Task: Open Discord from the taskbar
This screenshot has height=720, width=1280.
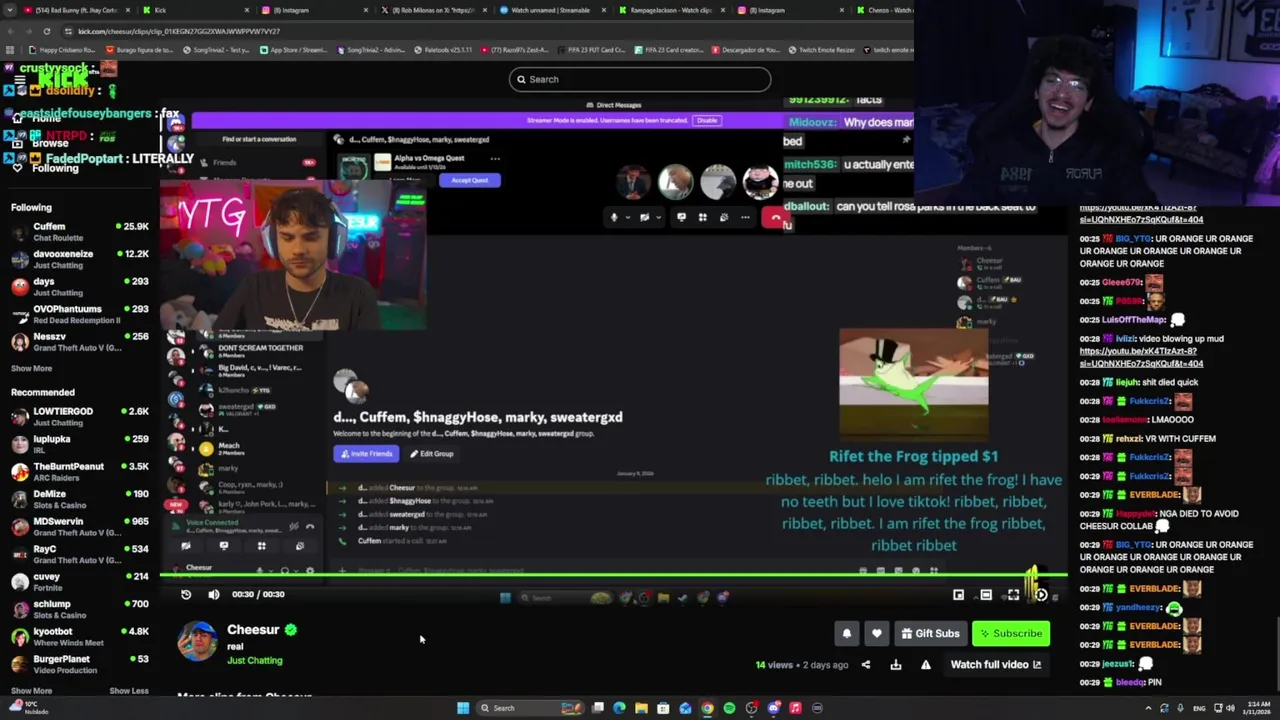Action: 773,708
